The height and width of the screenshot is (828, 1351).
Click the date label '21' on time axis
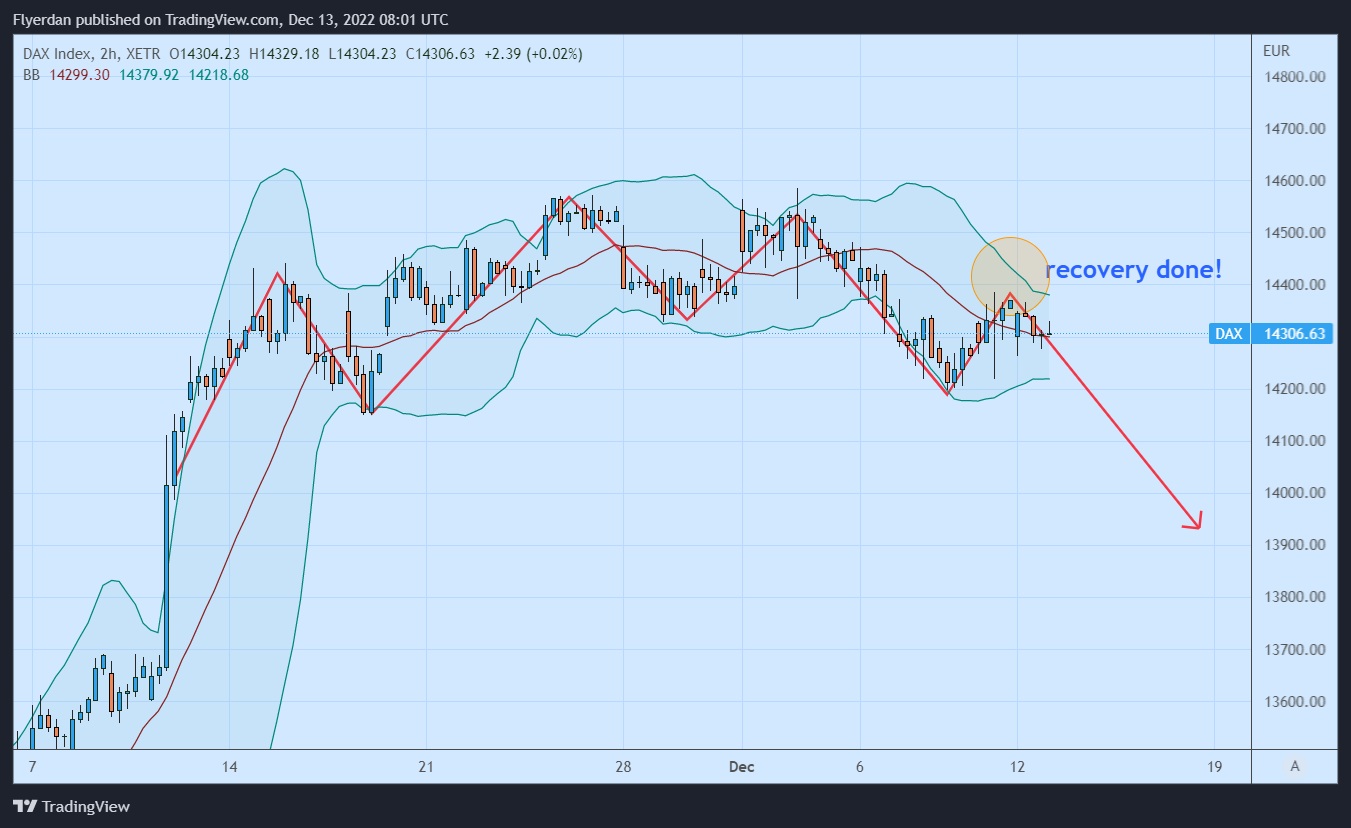tap(426, 767)
